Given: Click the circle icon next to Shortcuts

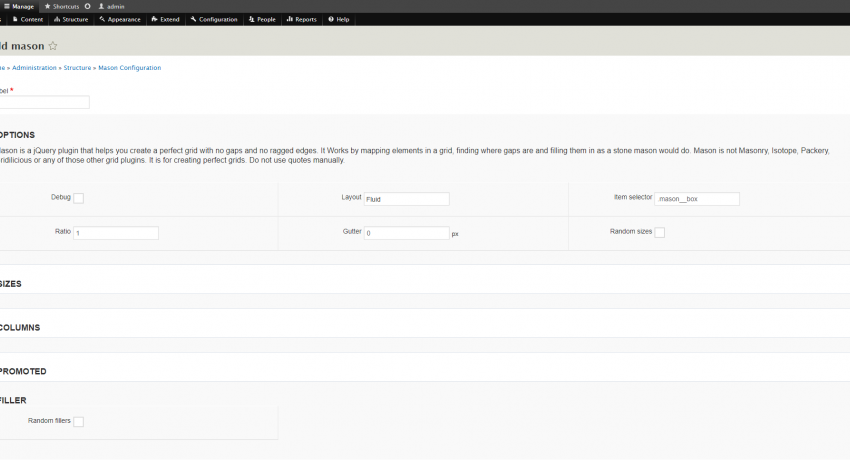Looking at the screenshot, I should point(87,7).
